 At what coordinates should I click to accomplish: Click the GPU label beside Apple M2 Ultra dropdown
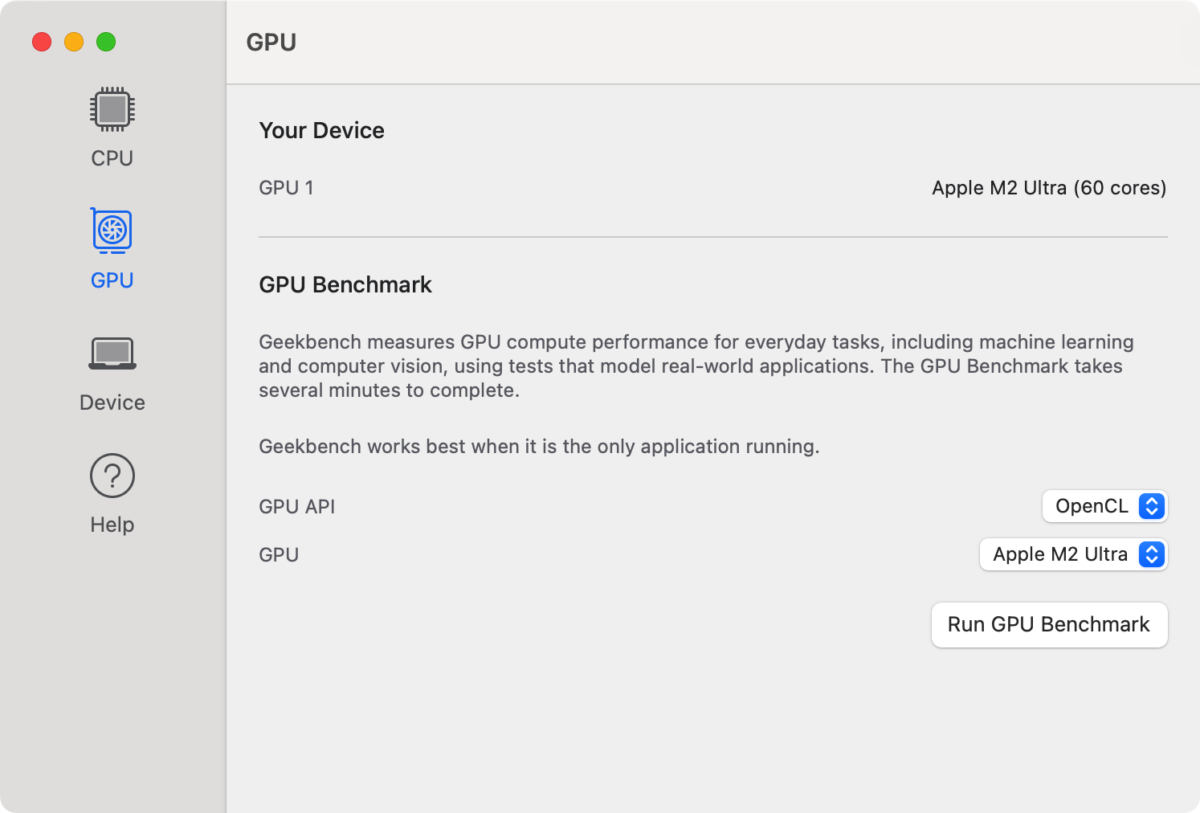(x=279, y=555)
